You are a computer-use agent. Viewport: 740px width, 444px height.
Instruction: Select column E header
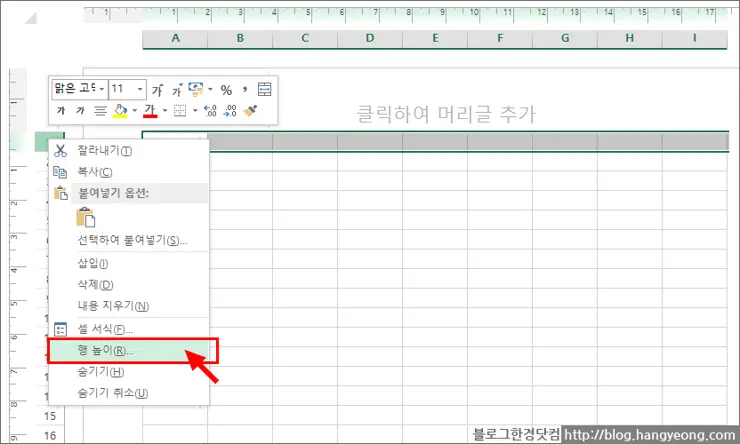pos(435,39)
